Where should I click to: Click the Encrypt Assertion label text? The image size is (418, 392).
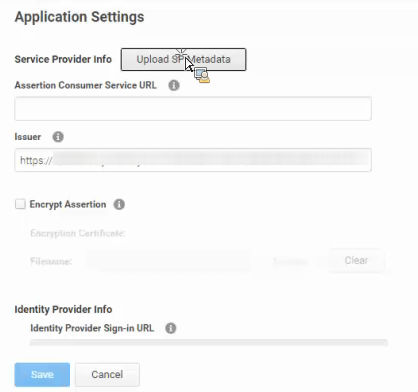point(68,204)
